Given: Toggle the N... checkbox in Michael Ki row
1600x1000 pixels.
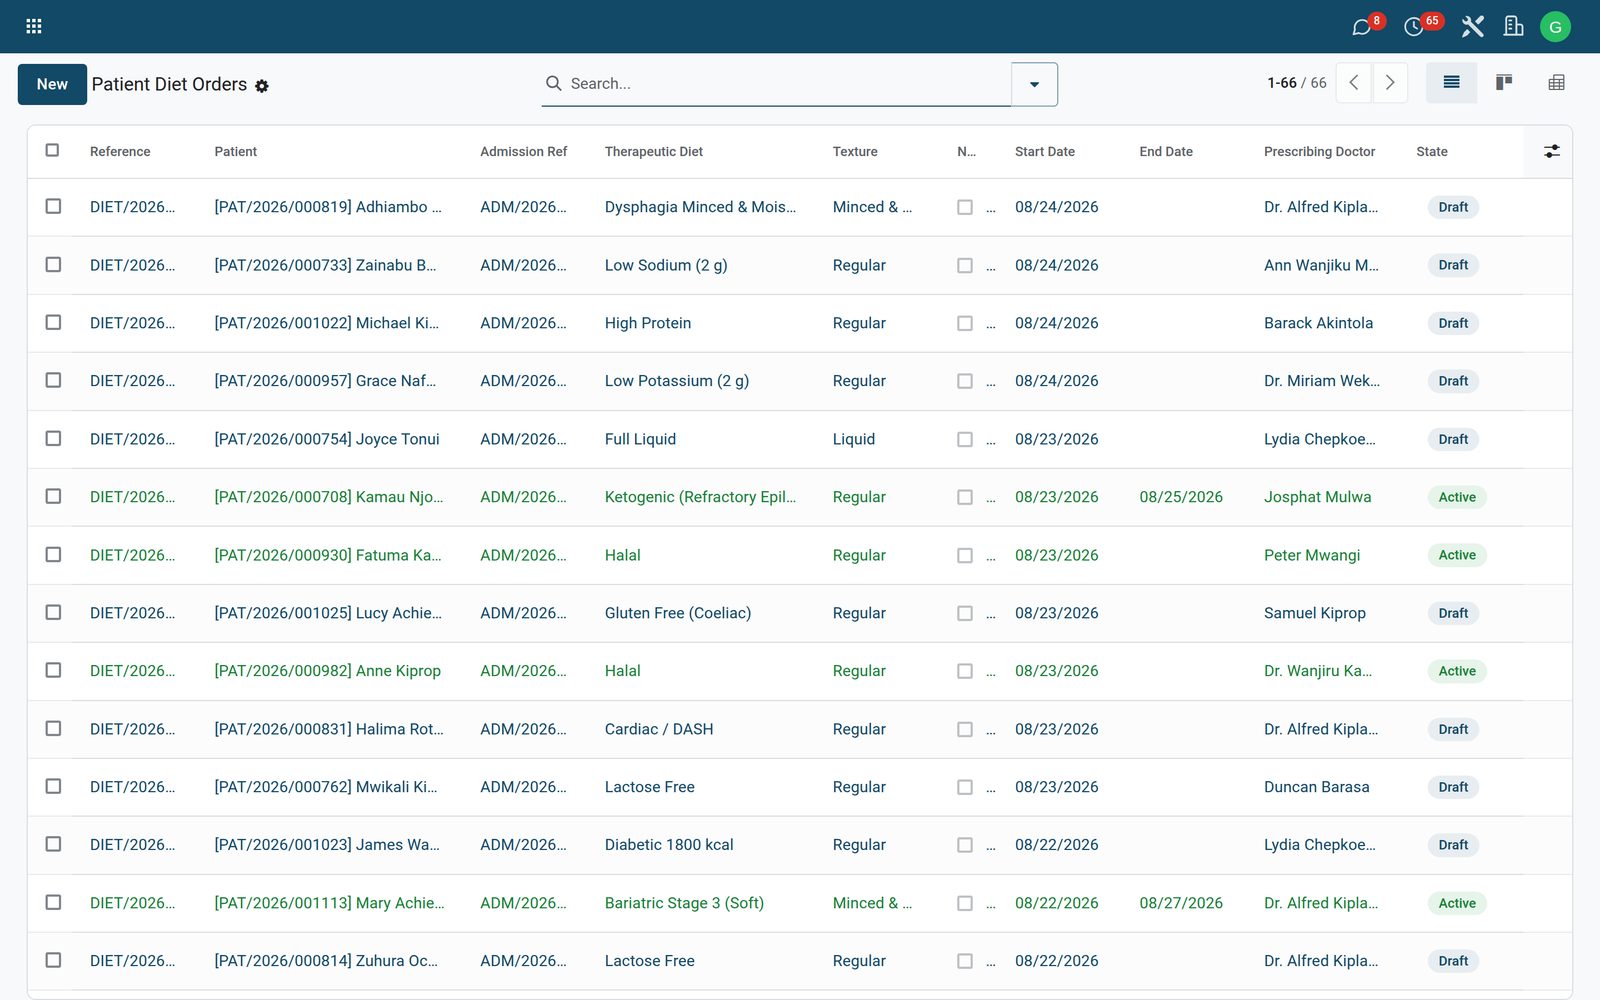Looking at the screenshot, I should pyautogui.click(x=965, y=323).
